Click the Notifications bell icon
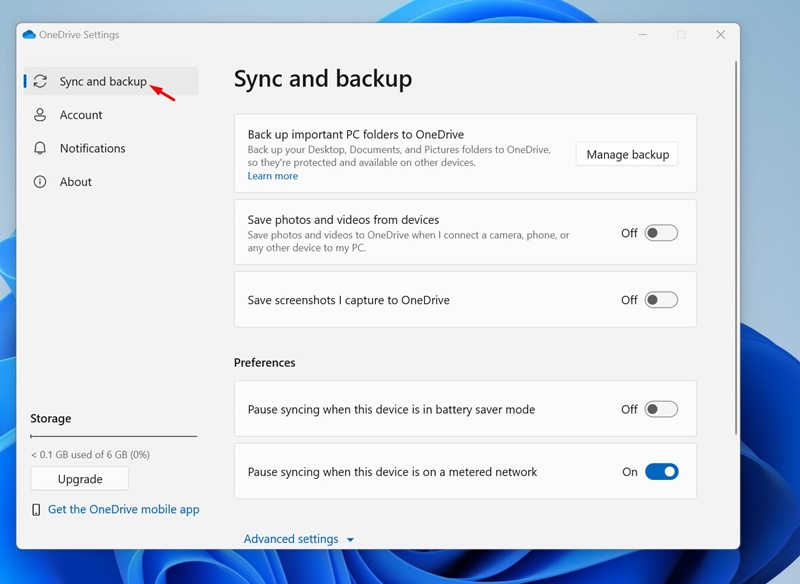800x584 pixels. pos(40,148)
